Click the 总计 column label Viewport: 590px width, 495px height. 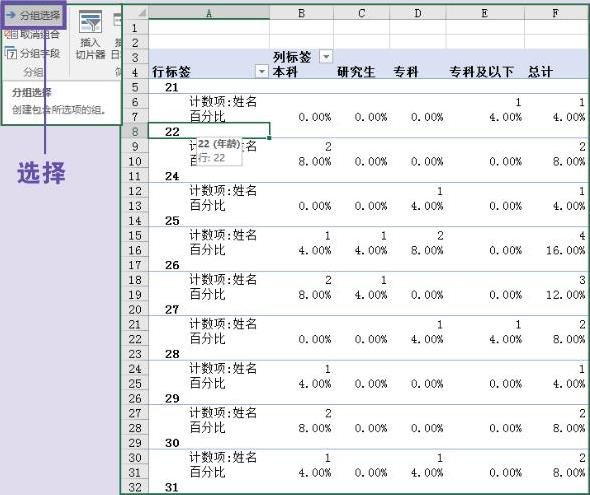(540, 71)
